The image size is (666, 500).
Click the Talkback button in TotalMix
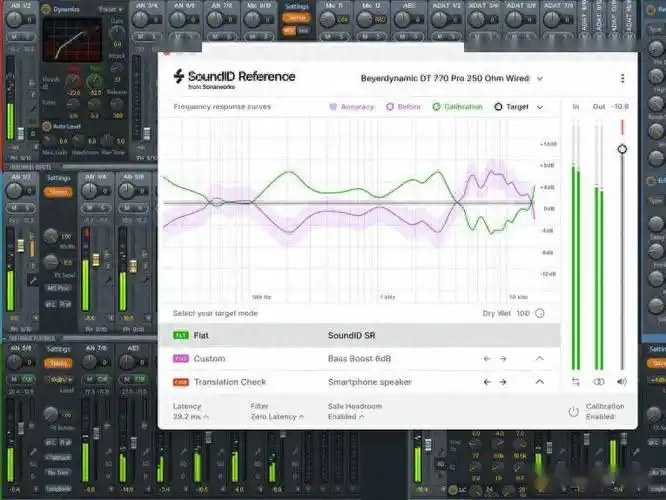[59, 458]
